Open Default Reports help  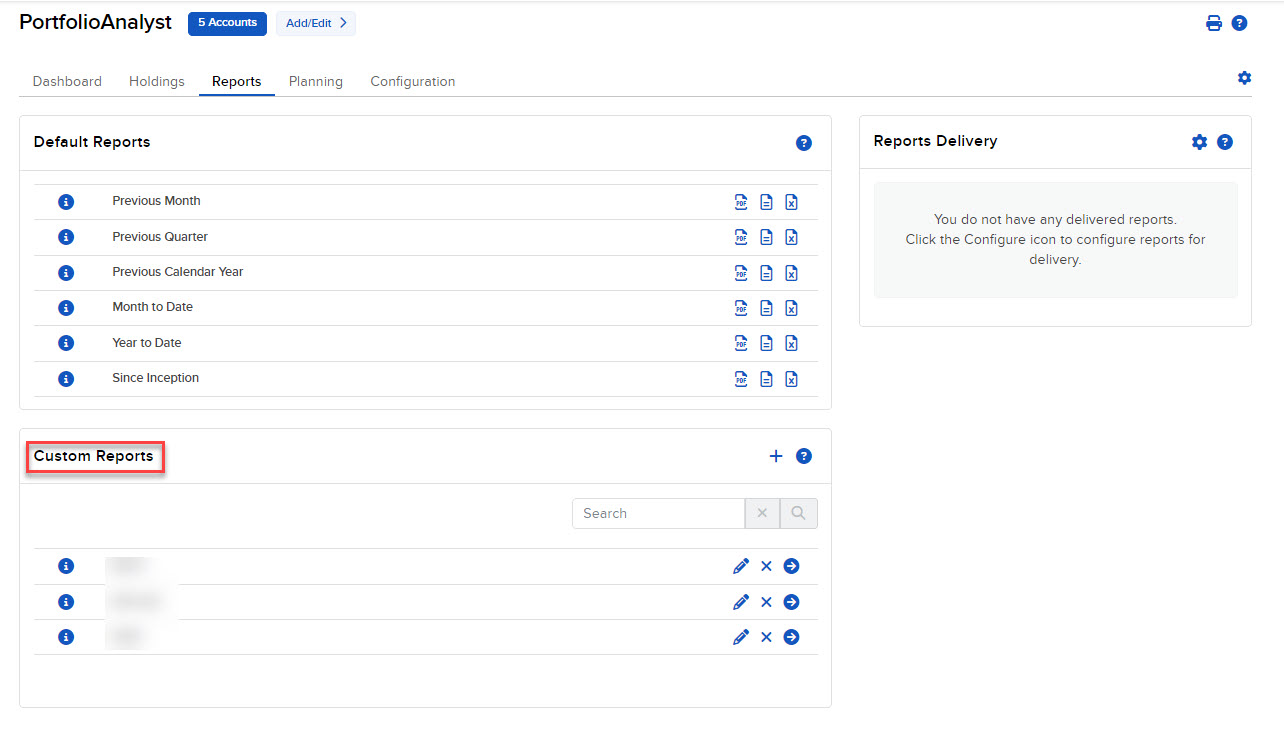click(x=804, y=142)
